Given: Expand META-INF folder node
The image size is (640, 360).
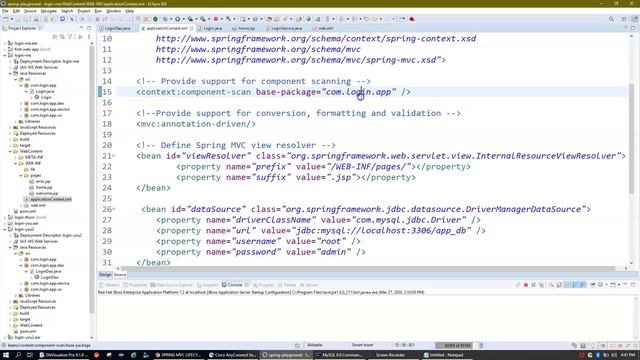Looking at the screenshot, I should click(16, 157).
